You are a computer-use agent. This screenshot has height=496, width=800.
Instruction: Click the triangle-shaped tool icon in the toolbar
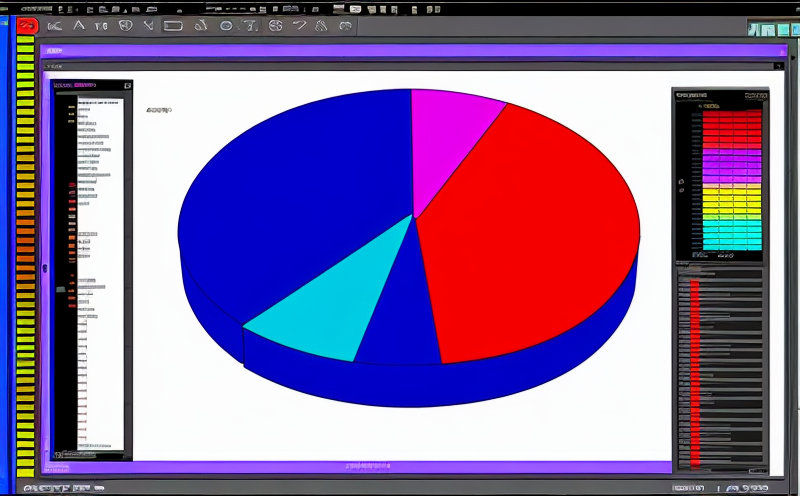(x=79, y=25)
